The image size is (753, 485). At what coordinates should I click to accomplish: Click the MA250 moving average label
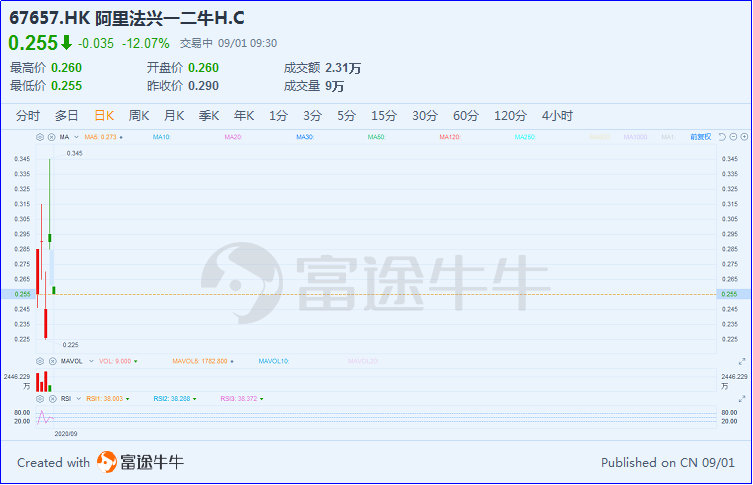525,137
